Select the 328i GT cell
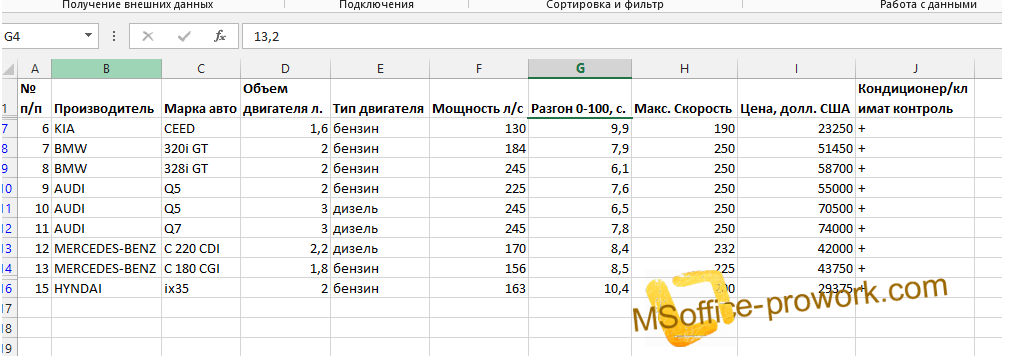The height and width of the screenshot is (364, 1009). [201, 168]
